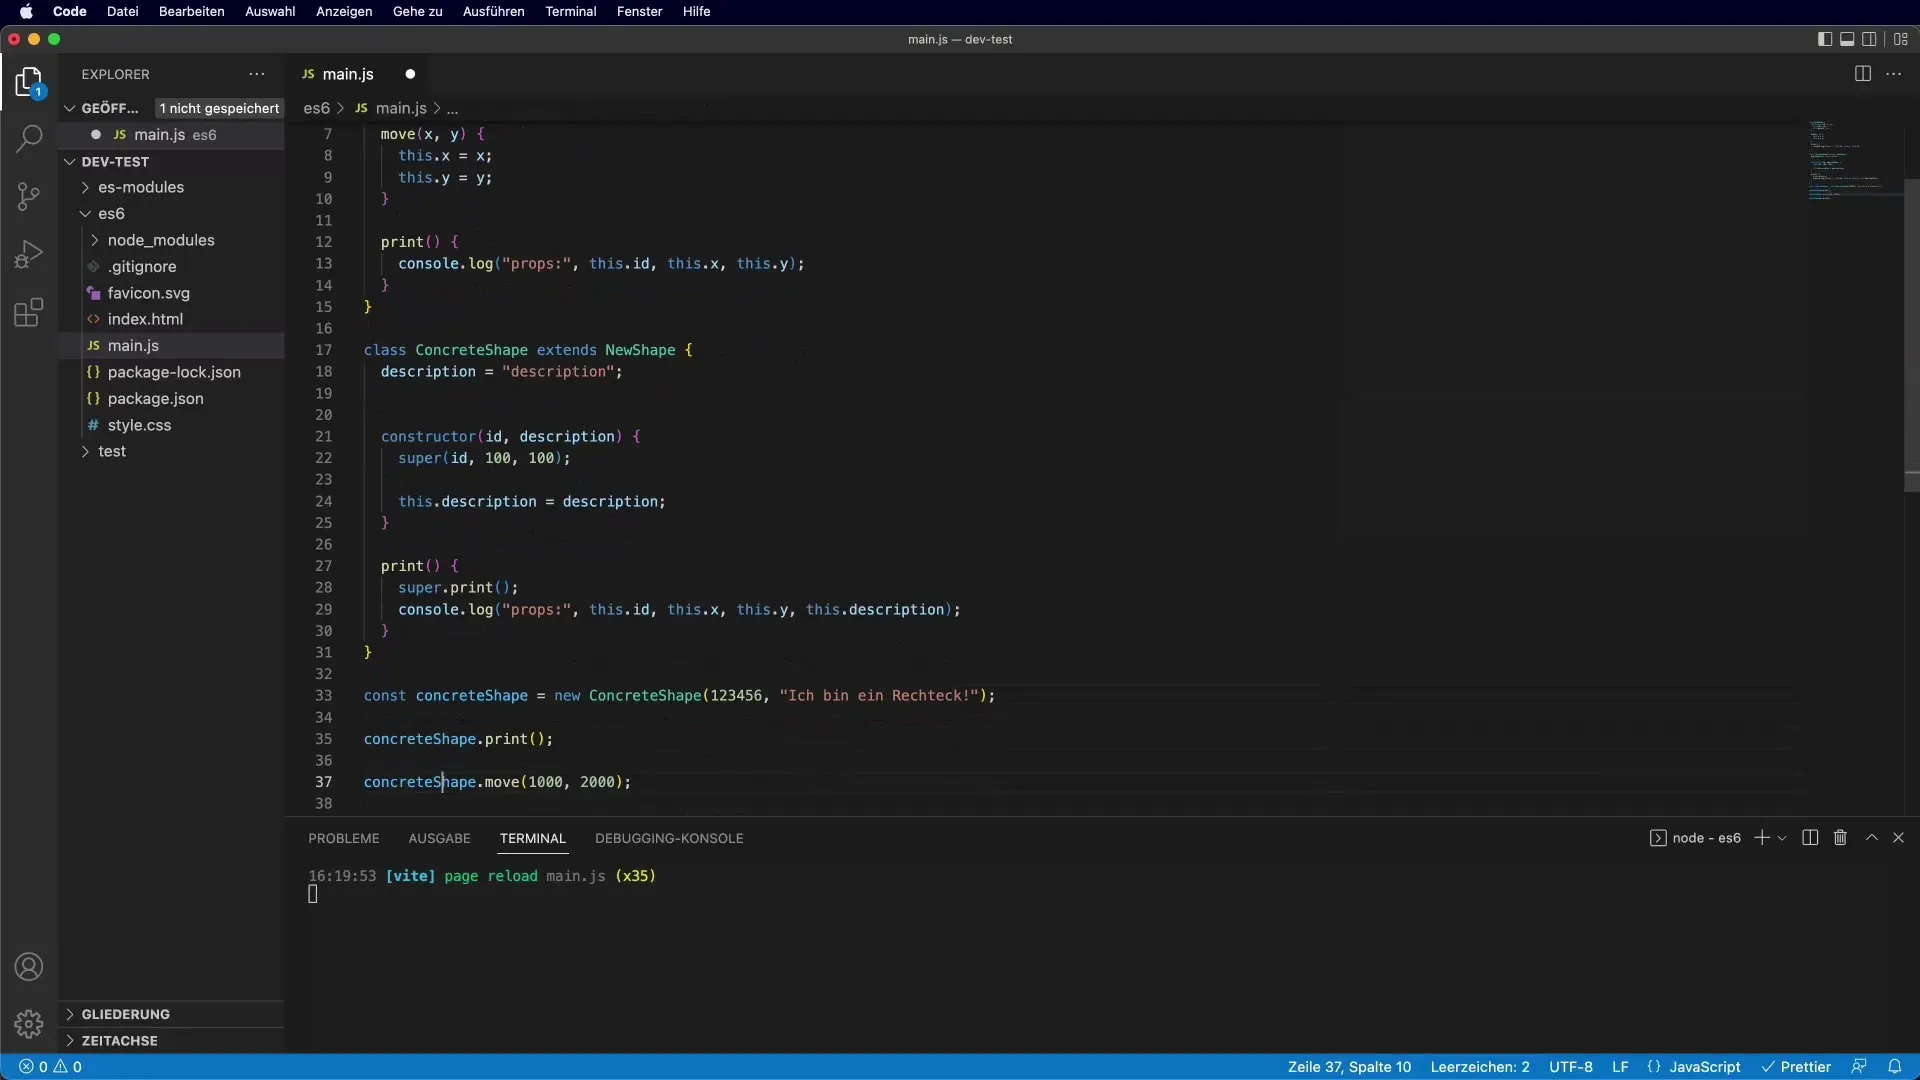Screen dimensions: 1920x1080
Task: Expand the es-modules folder
Action: (171, 187)
